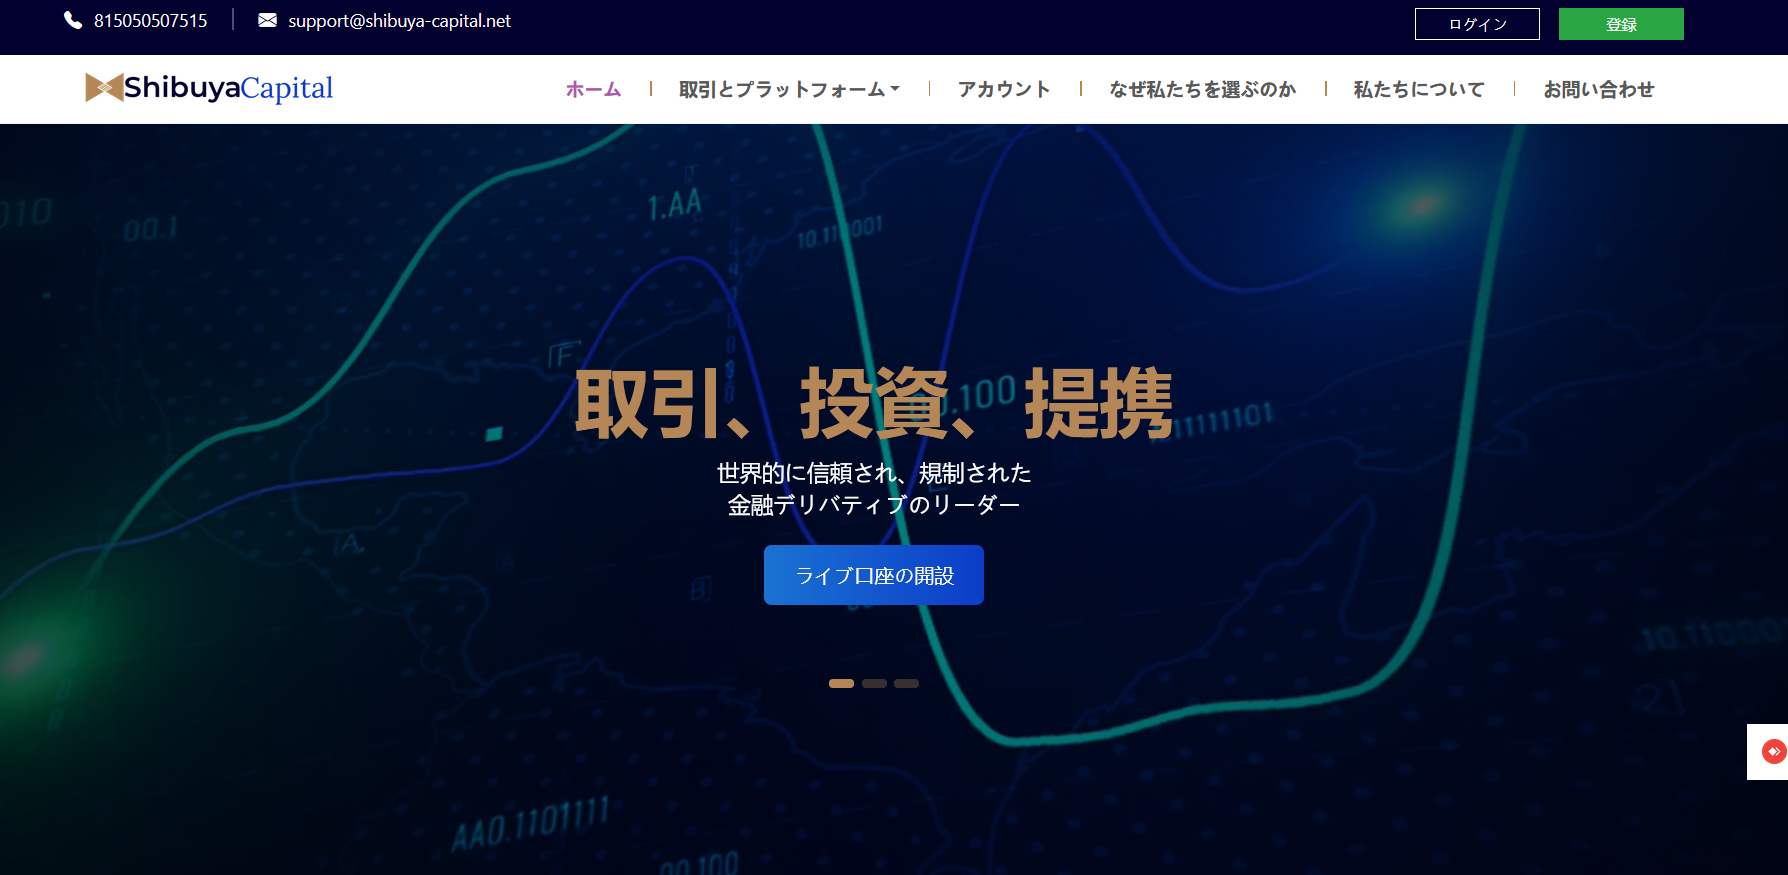This screenshot has height=875, width=1788.
Task: Click the ログイン login button
Action: (x=1477, y=24)
